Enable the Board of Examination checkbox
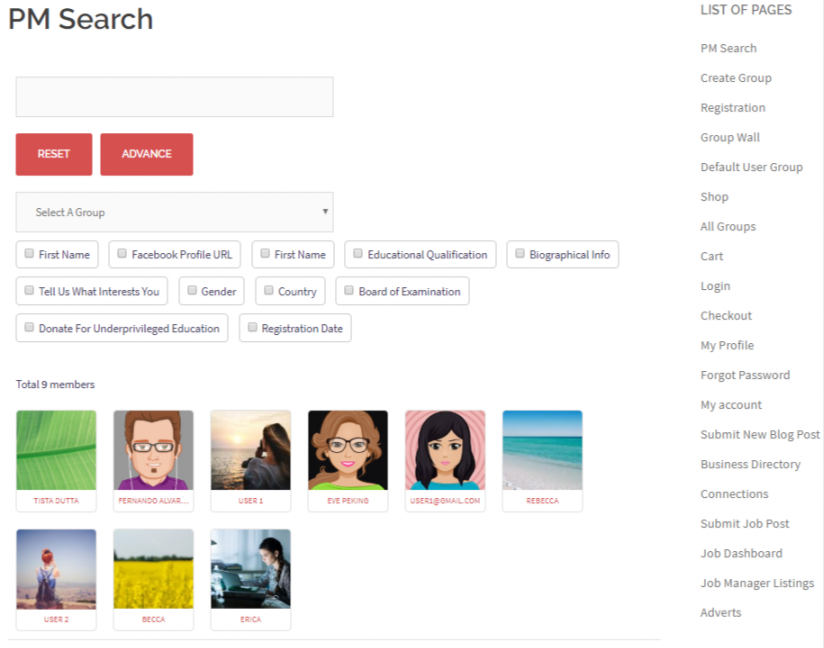824x648 pixels. click(x=348, y=291)
